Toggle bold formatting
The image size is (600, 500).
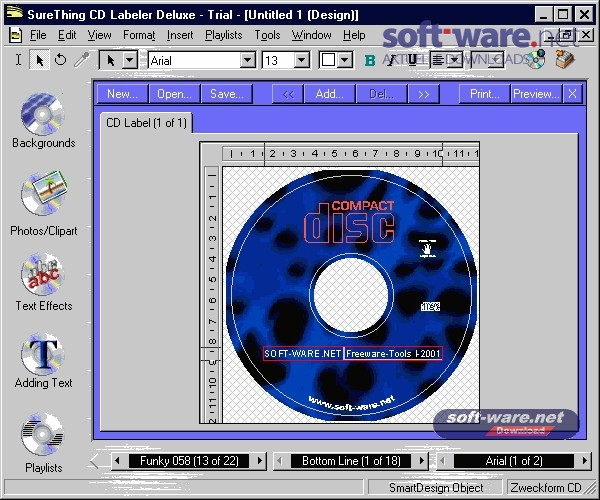point(370,60)
